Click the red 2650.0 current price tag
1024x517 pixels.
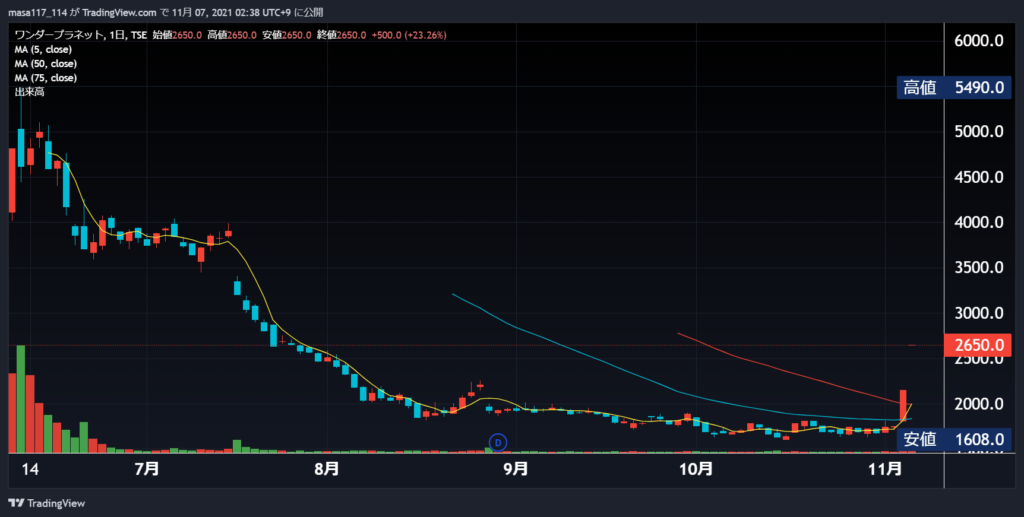coord(978,345)
